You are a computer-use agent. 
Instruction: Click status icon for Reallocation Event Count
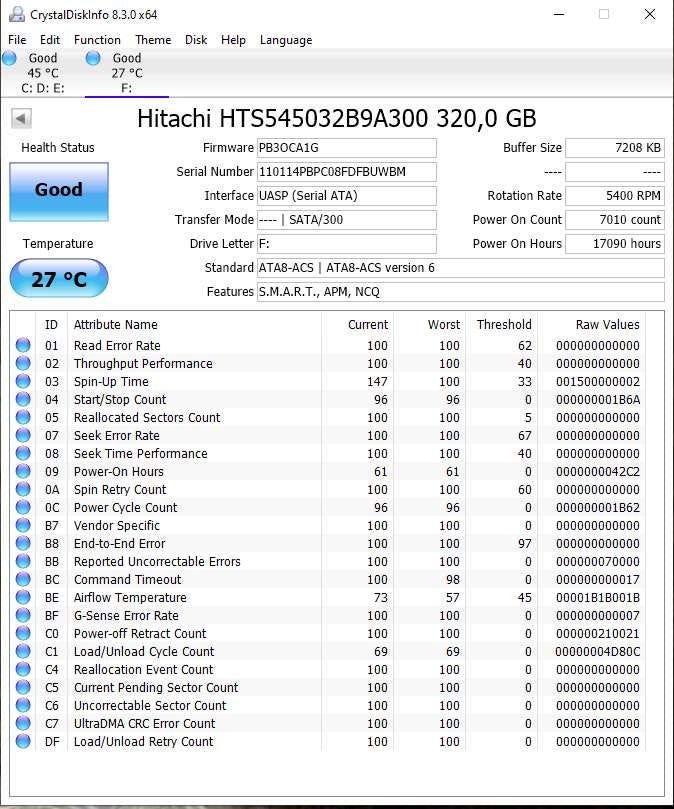point(23,669)
